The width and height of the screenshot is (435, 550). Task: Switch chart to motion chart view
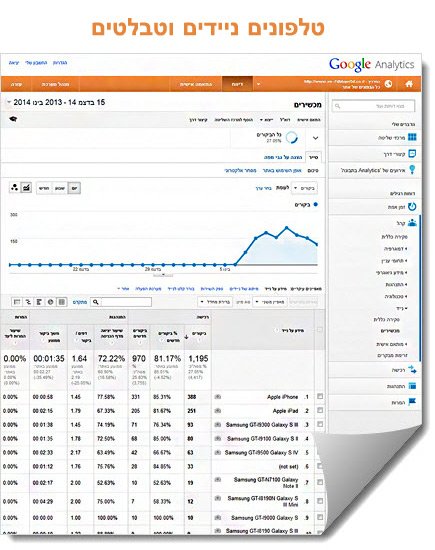(x=14, y=188)
